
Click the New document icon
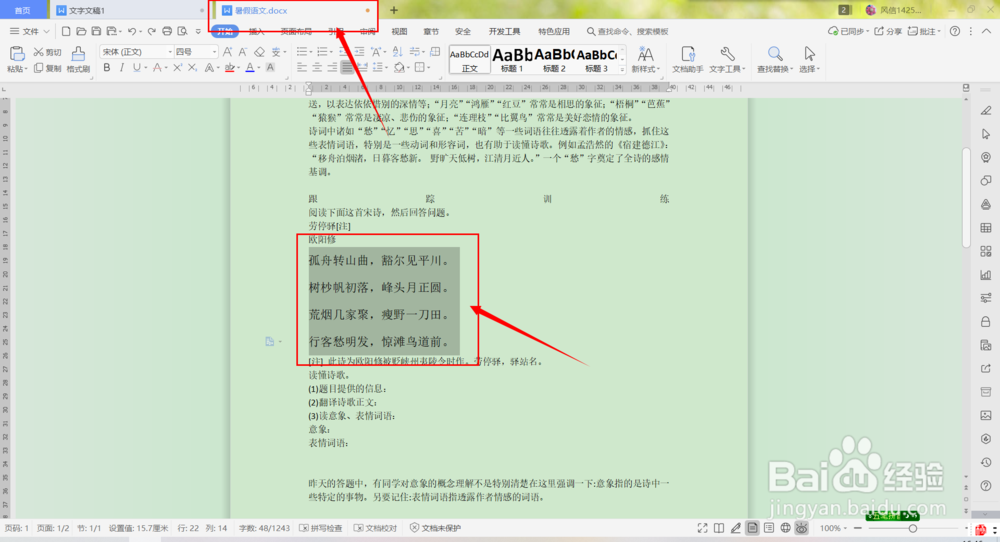[x=66, y=31]
